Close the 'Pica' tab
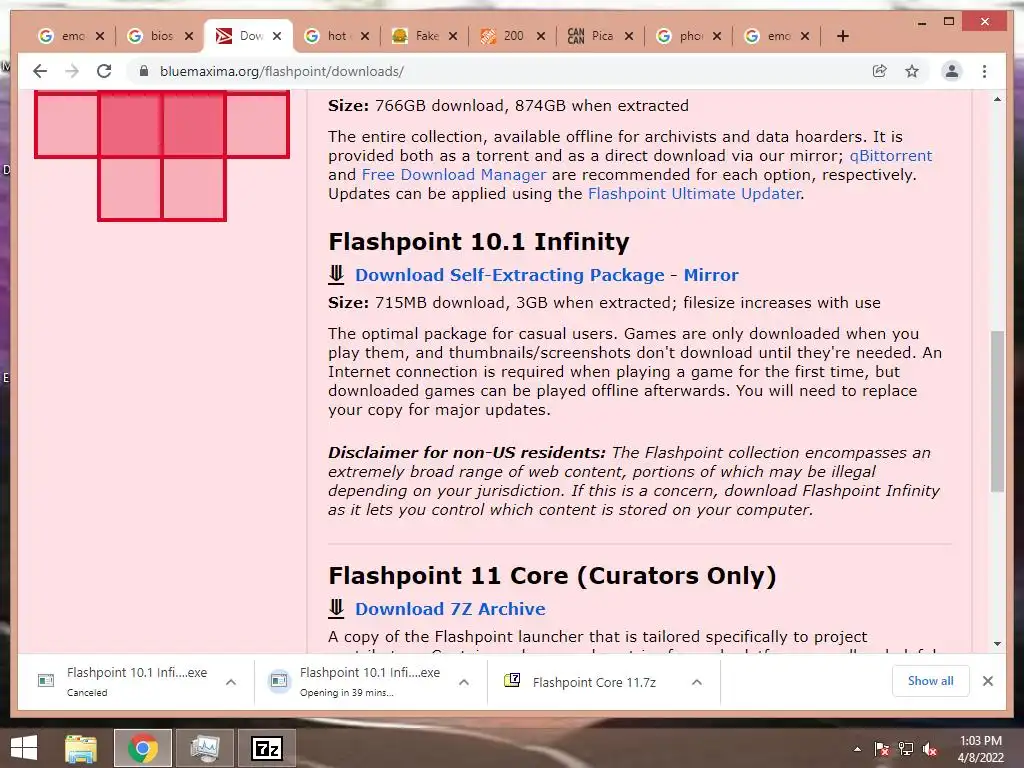 [x=629, y=36]
